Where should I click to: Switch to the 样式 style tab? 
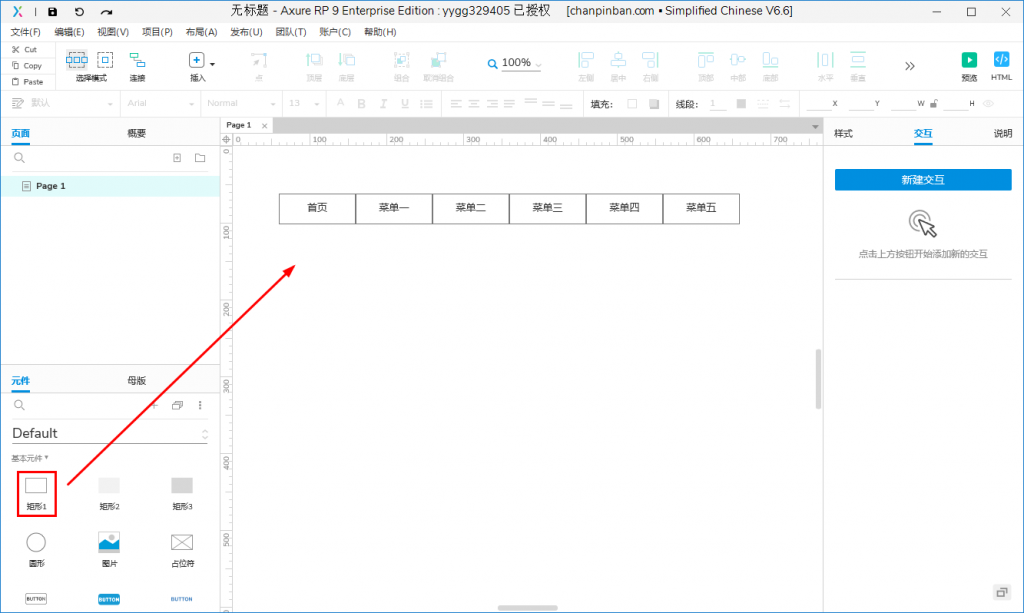click(x=843, y=133)
